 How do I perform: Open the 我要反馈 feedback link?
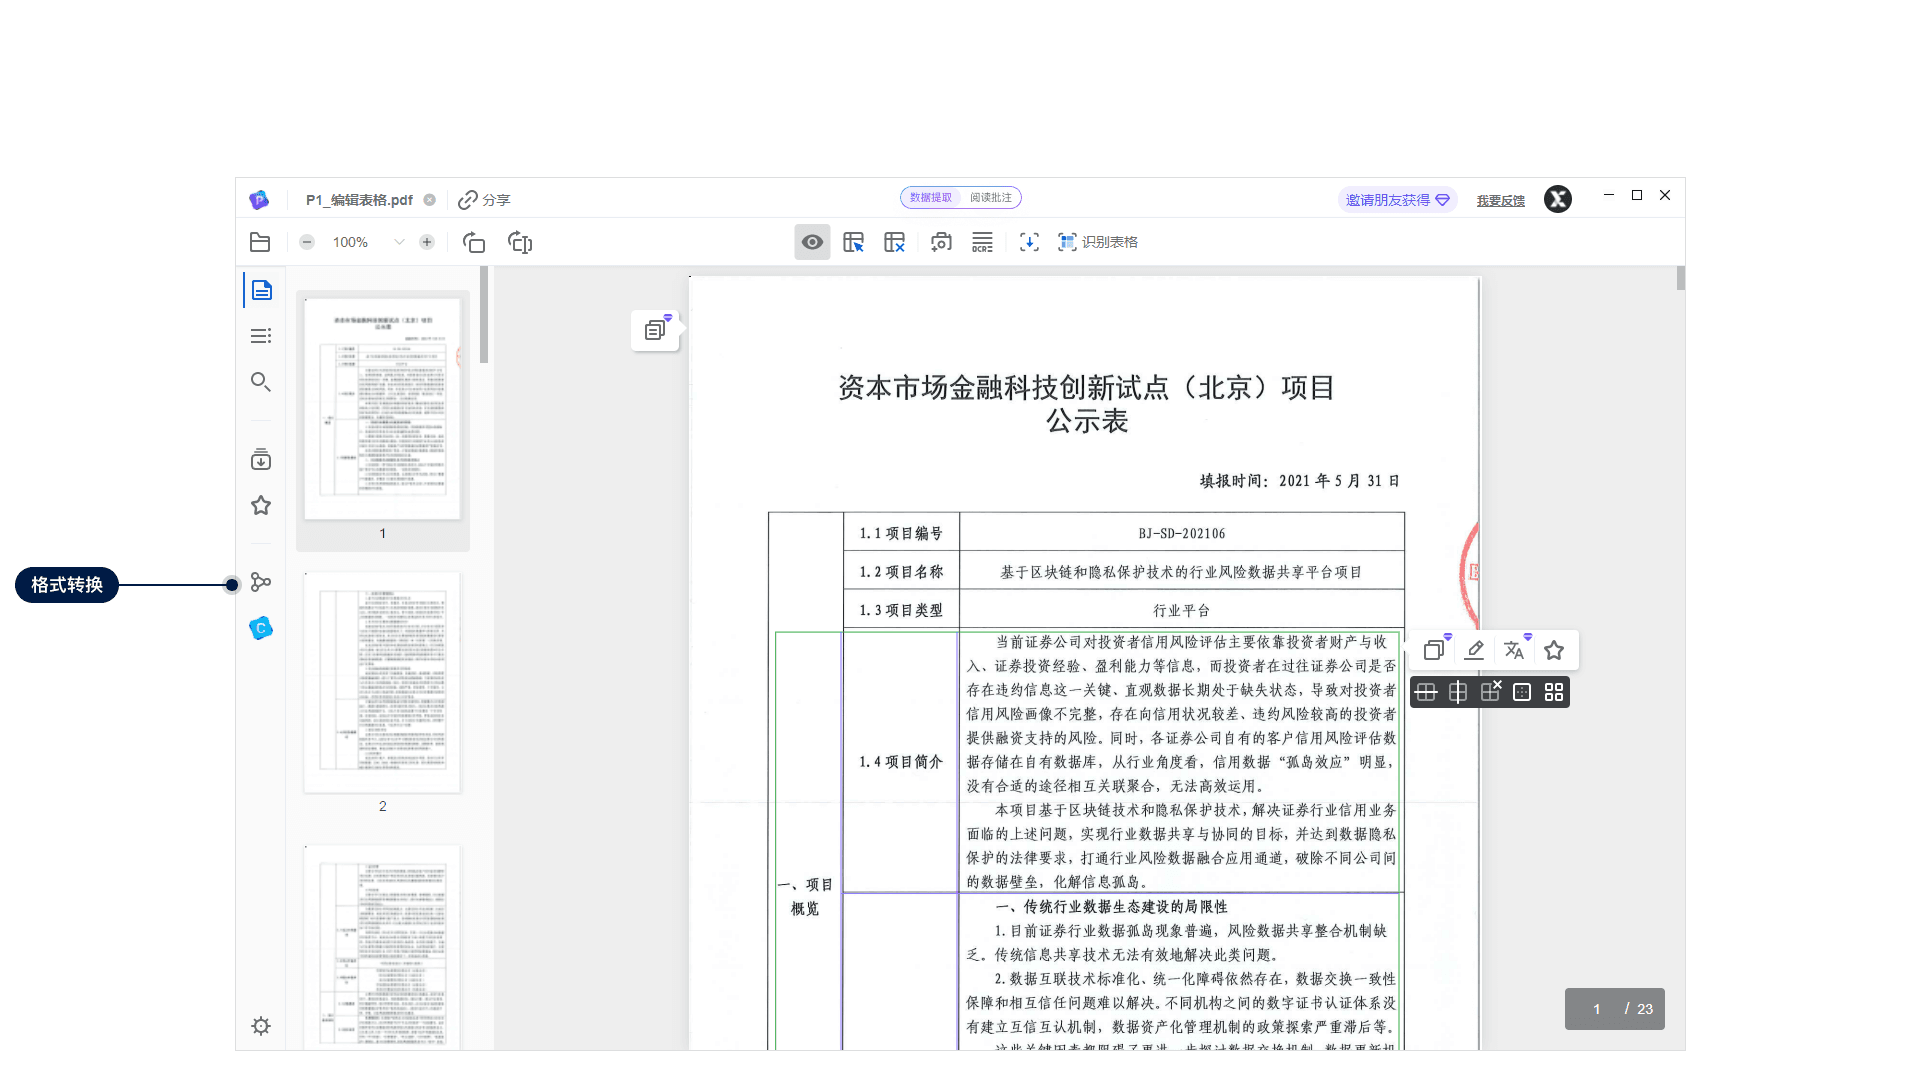[1500, 199]
